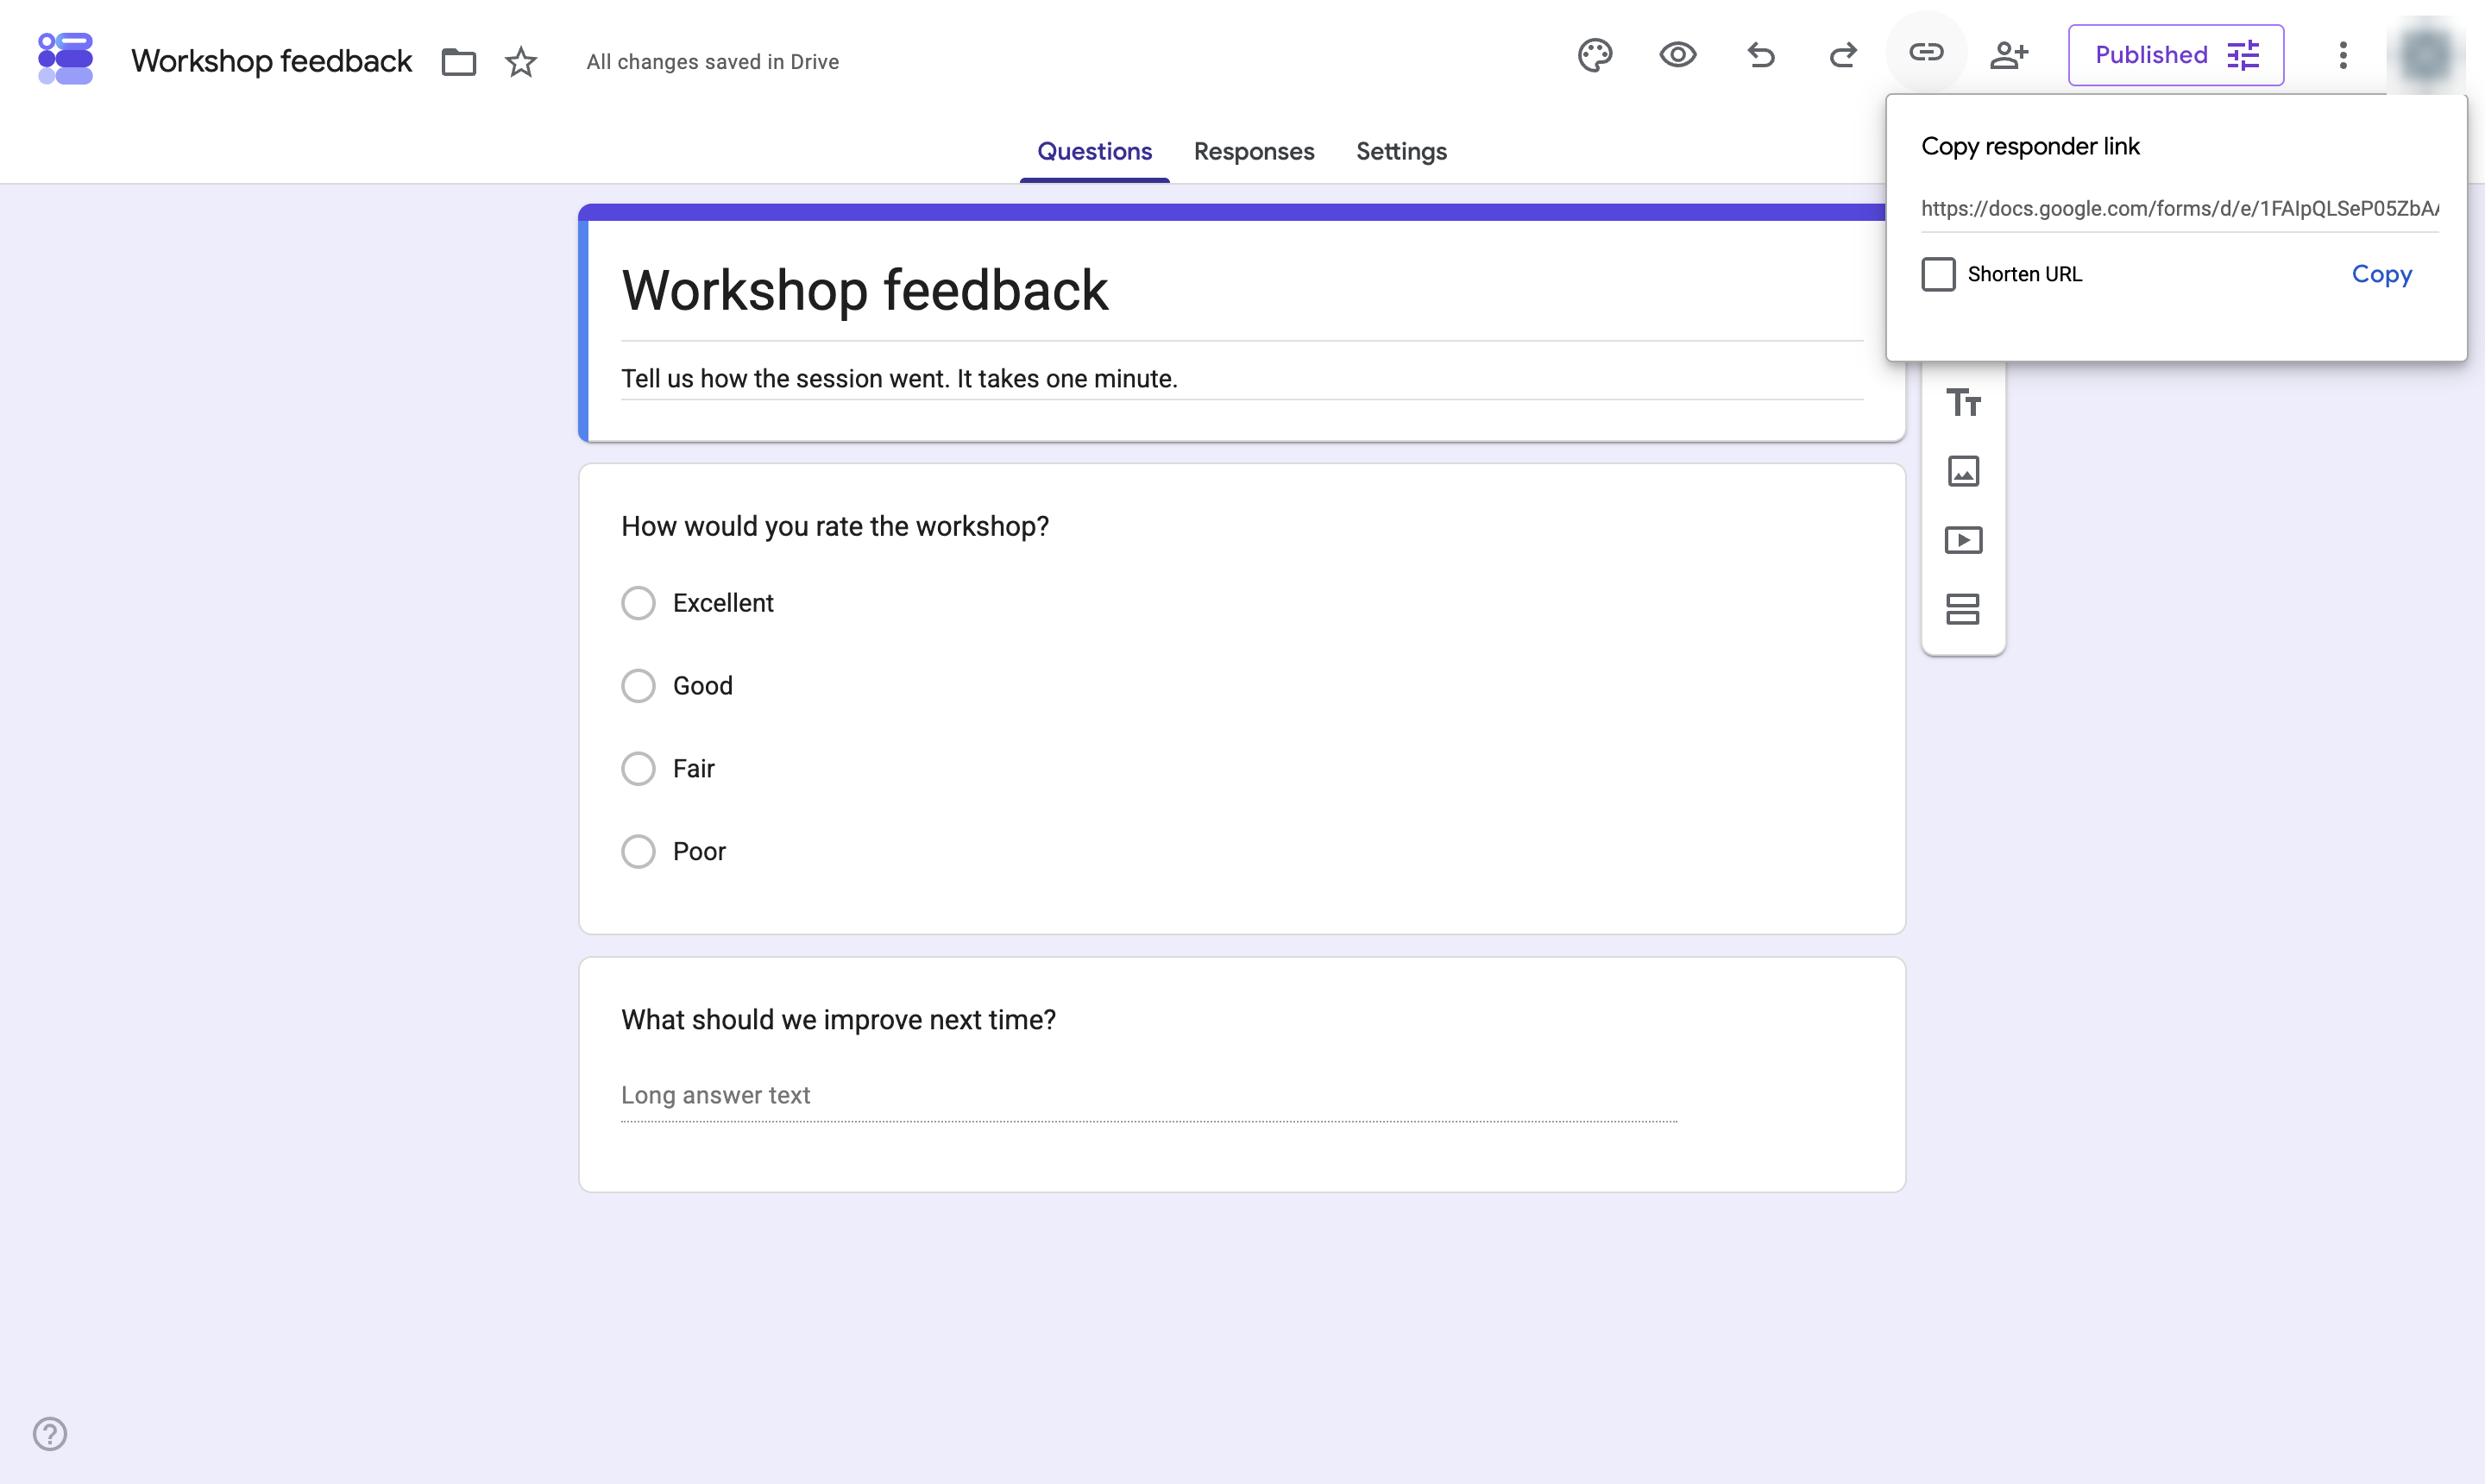Viewport: 2485px width, 1484px height.
Task: Open the Published options button
Action: click(x=2176, y=55)
